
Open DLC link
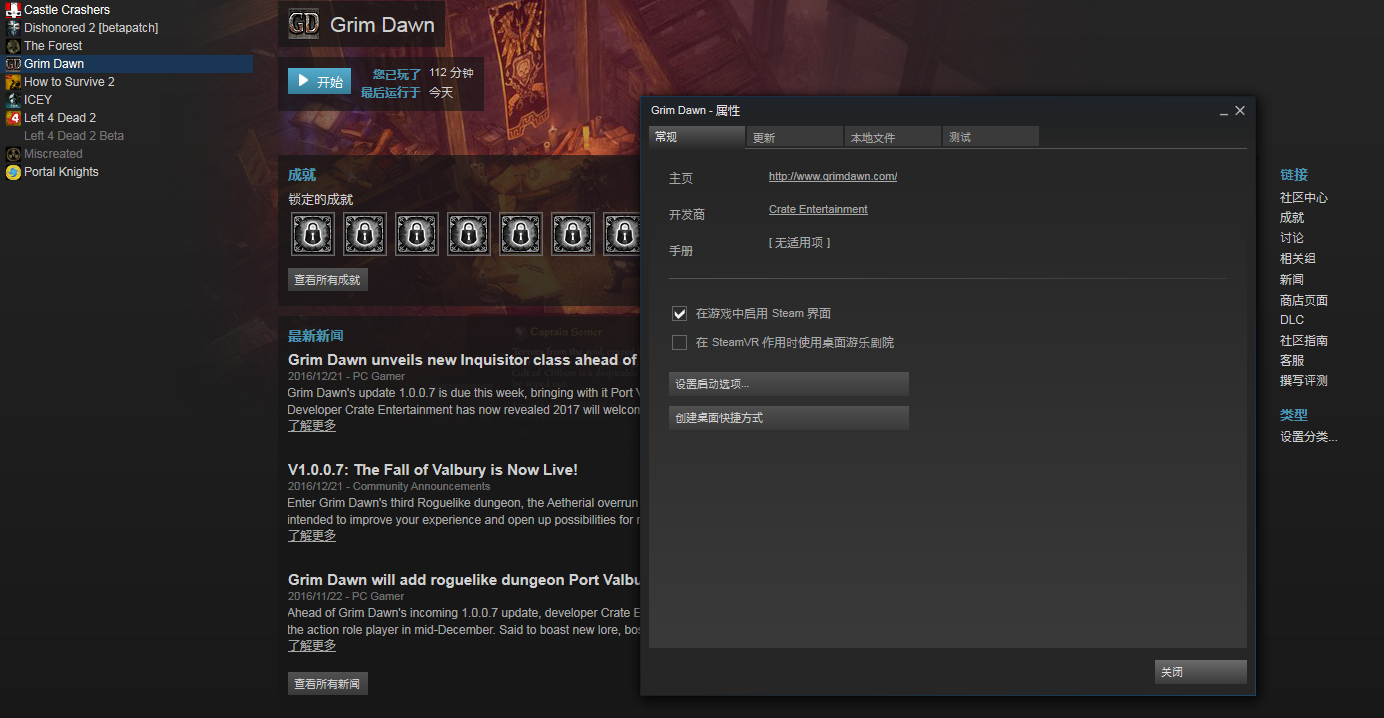pyautogui.click(x=1292, y=320)
